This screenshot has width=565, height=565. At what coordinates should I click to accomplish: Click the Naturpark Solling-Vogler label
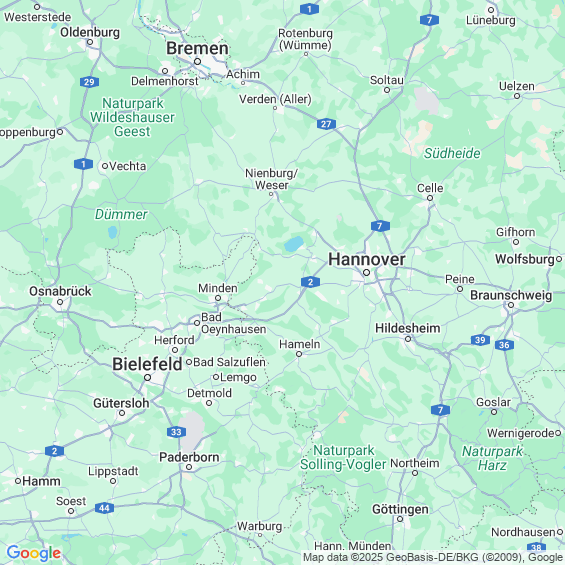pyautogui.click(x=343, y=457)
